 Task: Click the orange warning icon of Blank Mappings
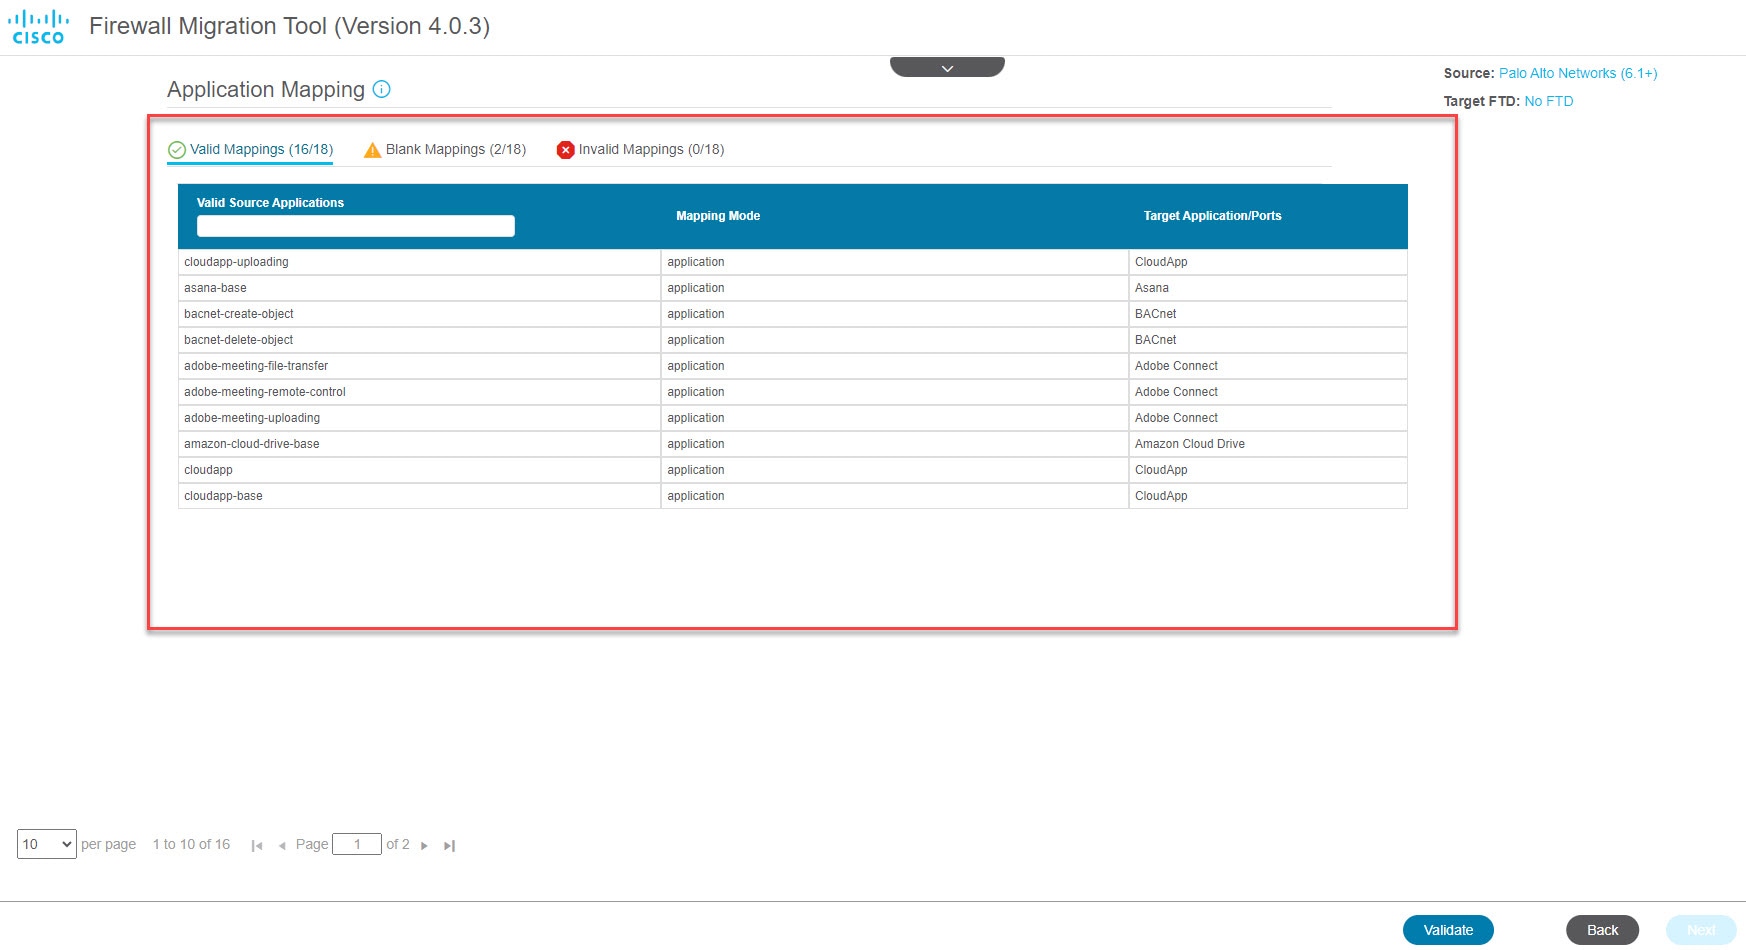pyautogui.click(x=372, y=150)
